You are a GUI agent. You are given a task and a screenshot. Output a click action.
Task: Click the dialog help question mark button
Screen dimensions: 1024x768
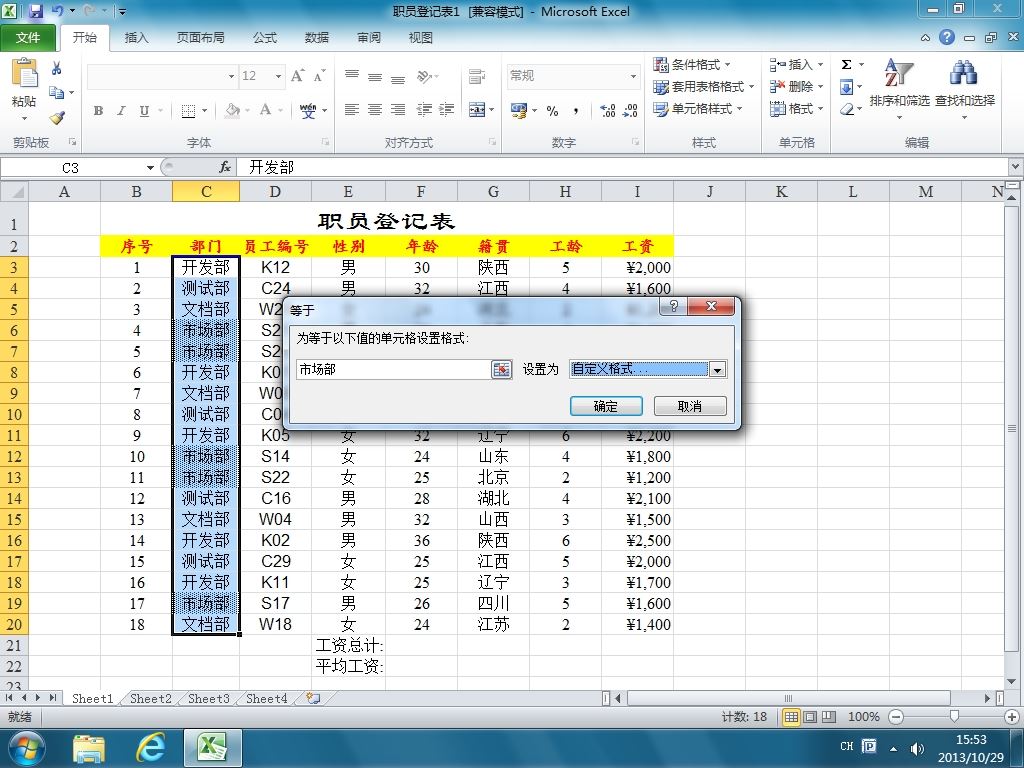coord(673,306)
